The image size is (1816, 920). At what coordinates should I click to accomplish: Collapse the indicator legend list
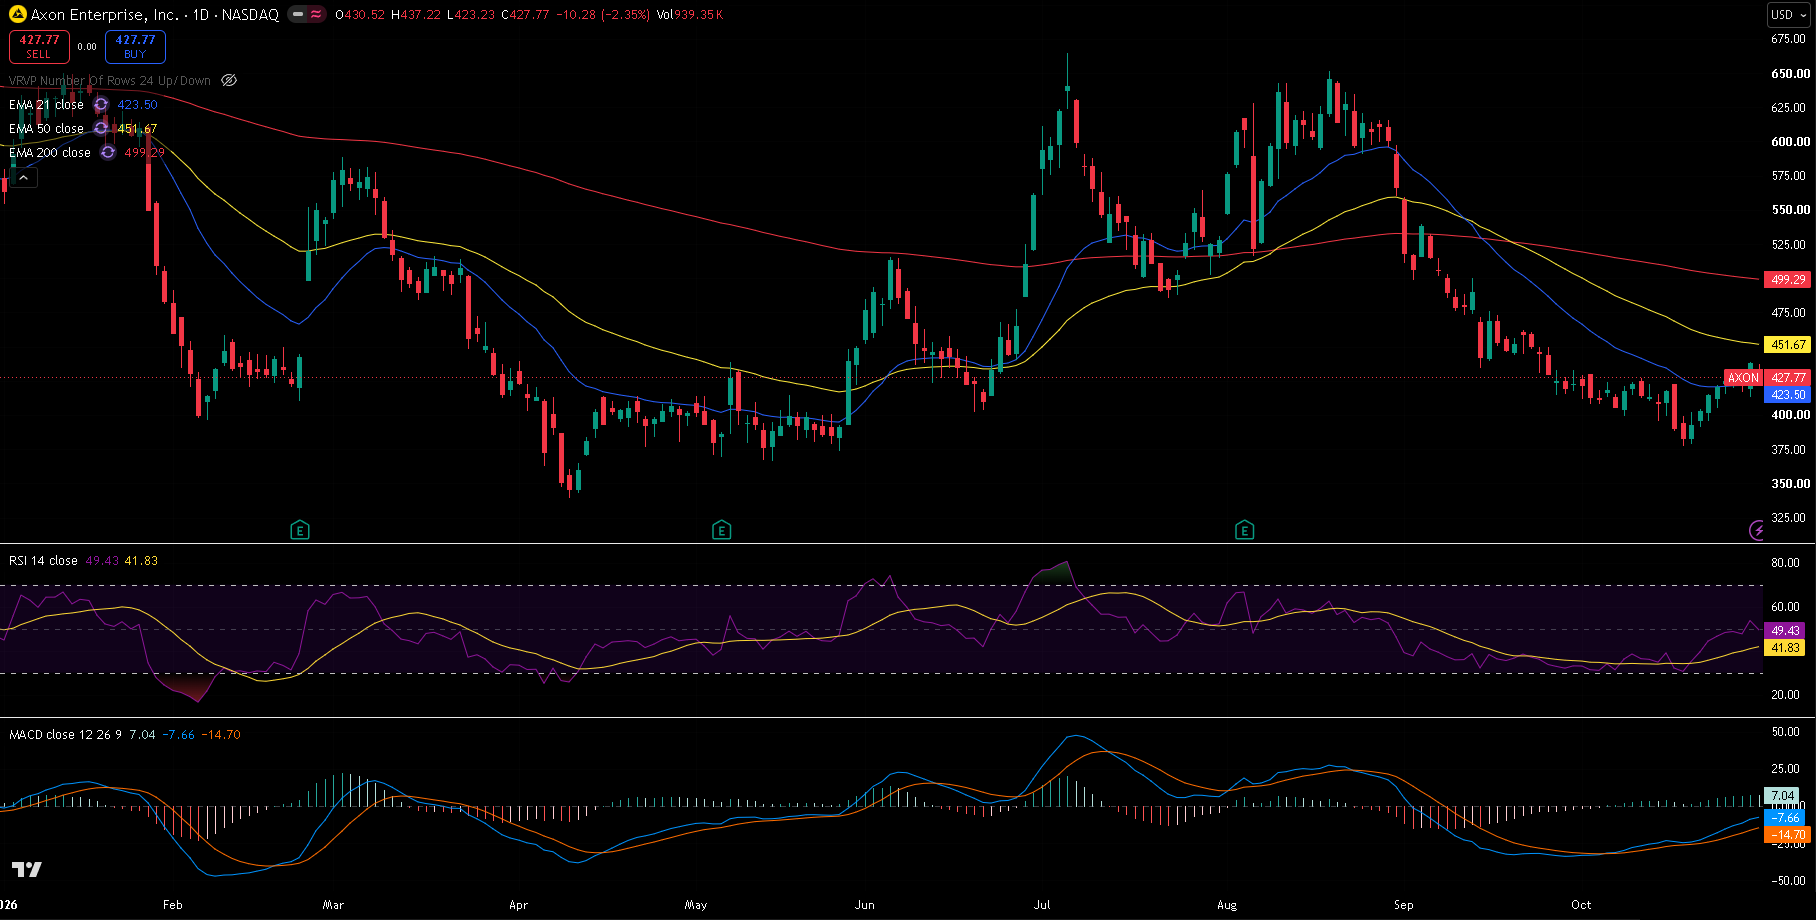click(x=24, y=178)
